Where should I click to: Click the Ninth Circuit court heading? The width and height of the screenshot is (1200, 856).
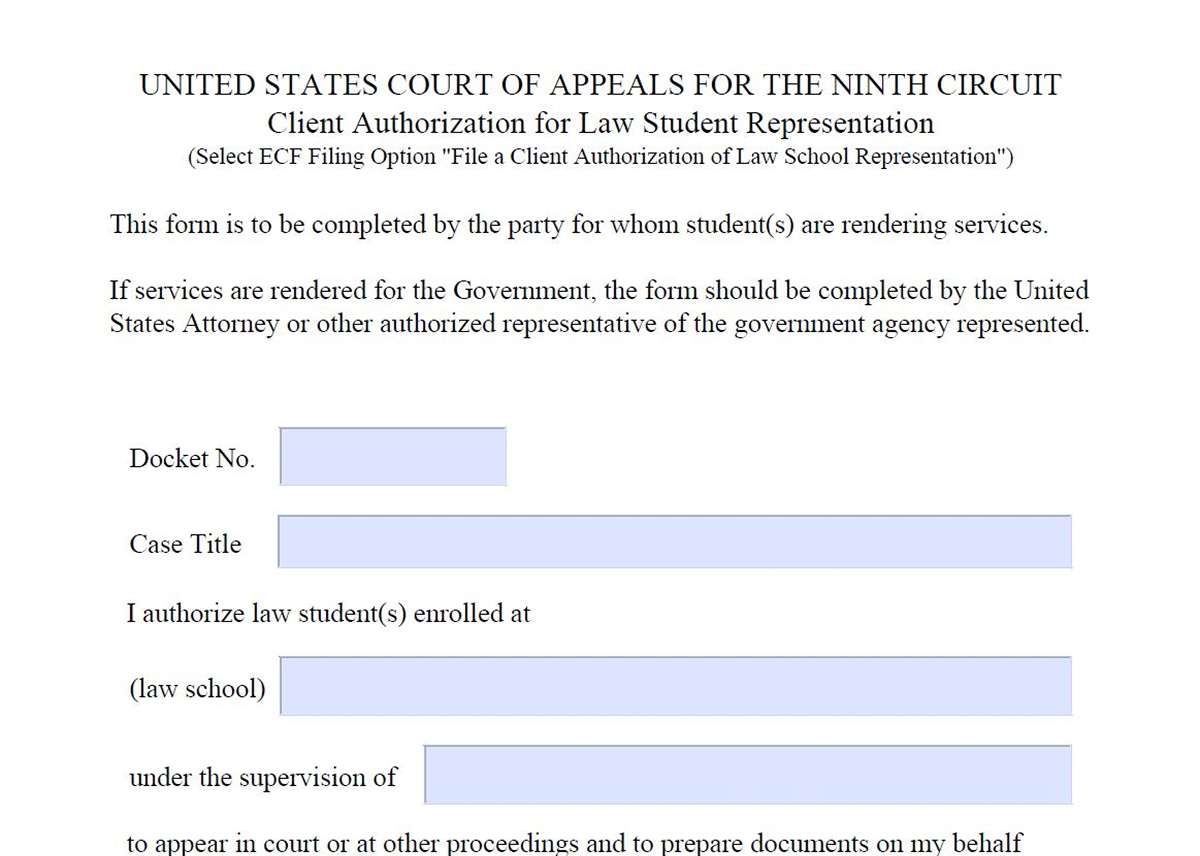pos(600,85)
